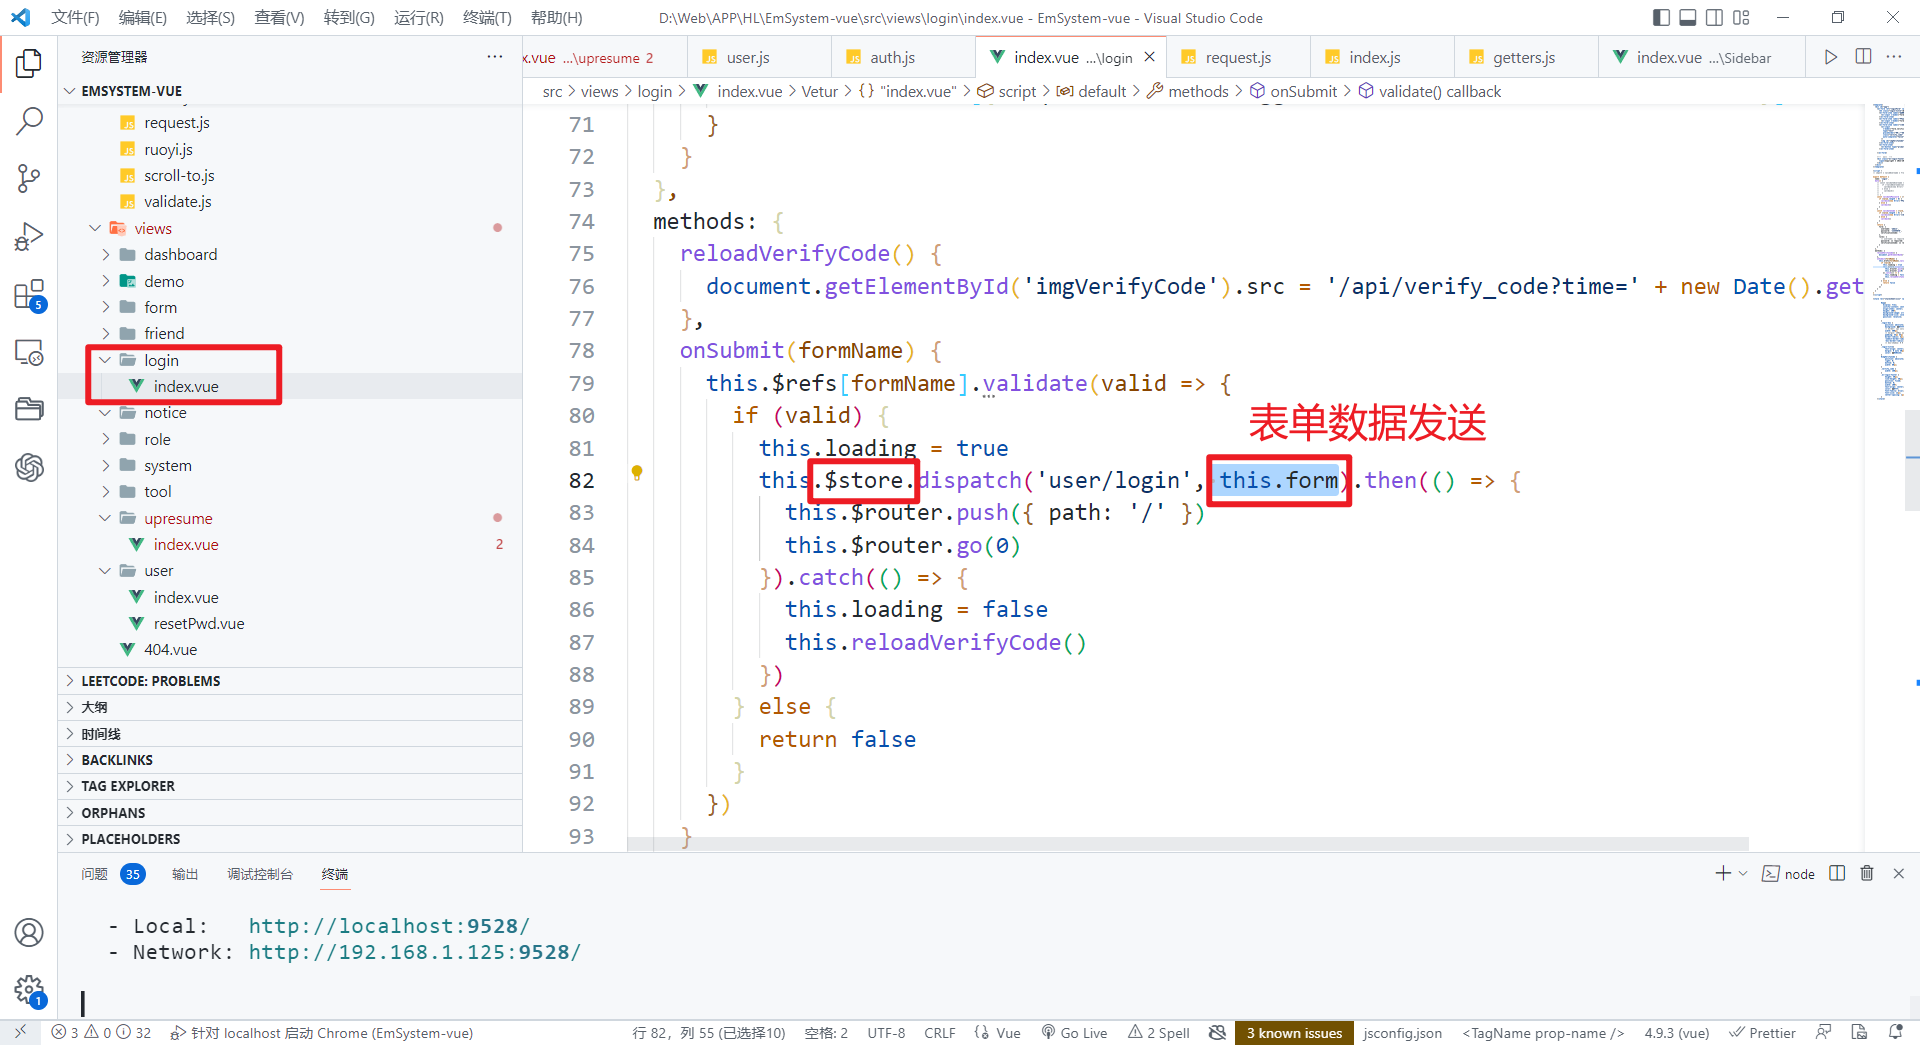1920x1045 pixels.
Task: Open the Extensions view
Action: (29, 296)
